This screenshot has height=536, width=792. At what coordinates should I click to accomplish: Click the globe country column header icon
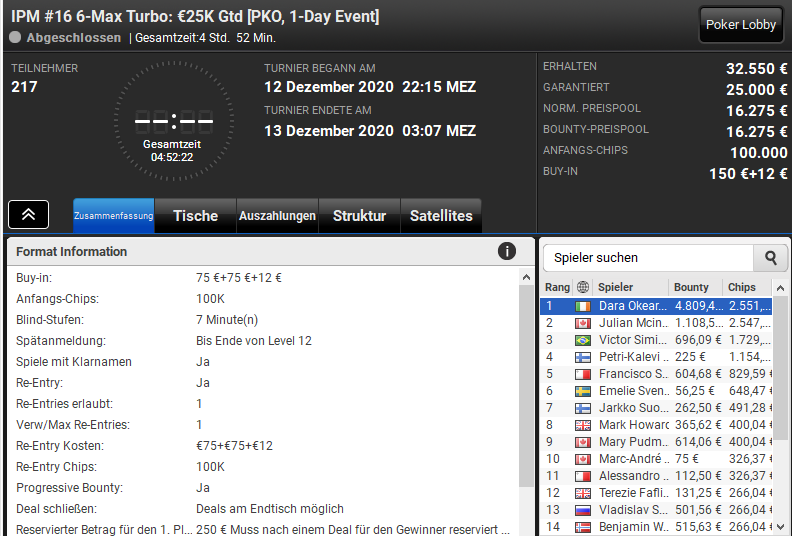[583, 287]
